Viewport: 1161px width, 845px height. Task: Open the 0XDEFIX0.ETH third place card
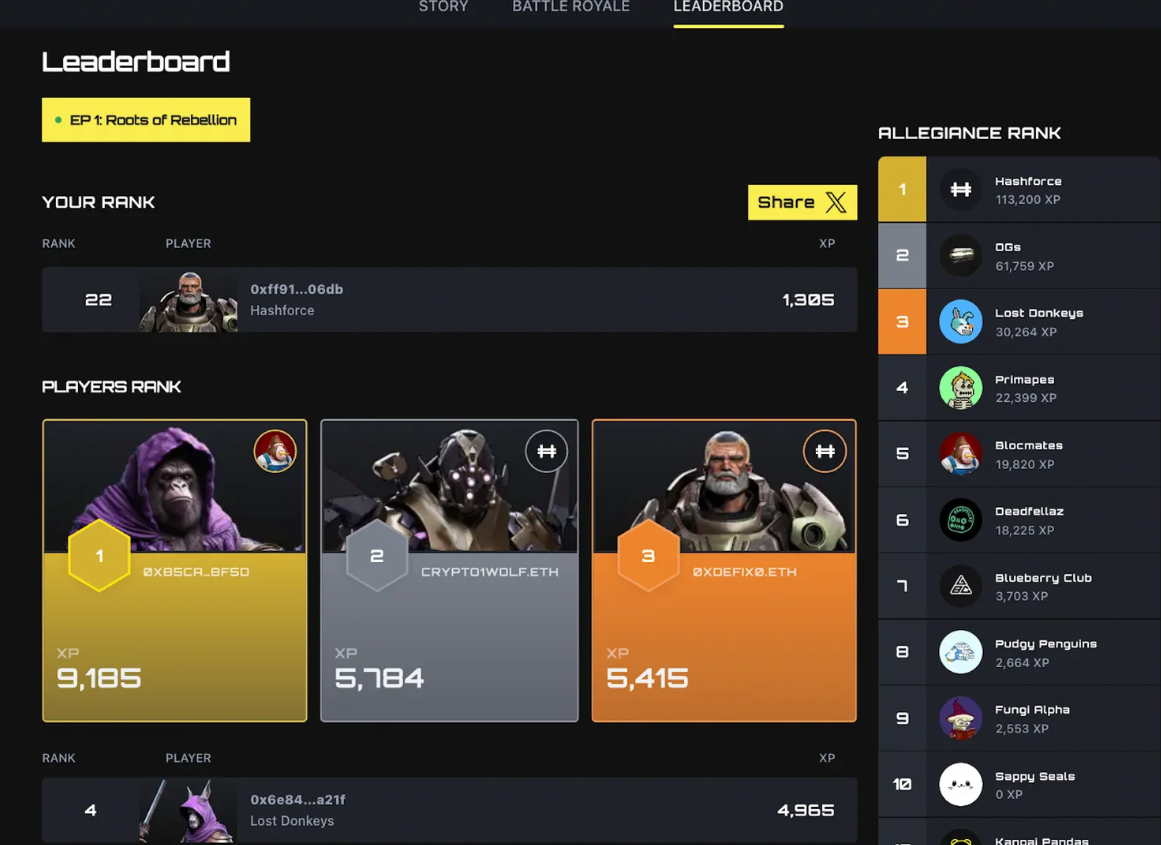(x=724, y=570)
